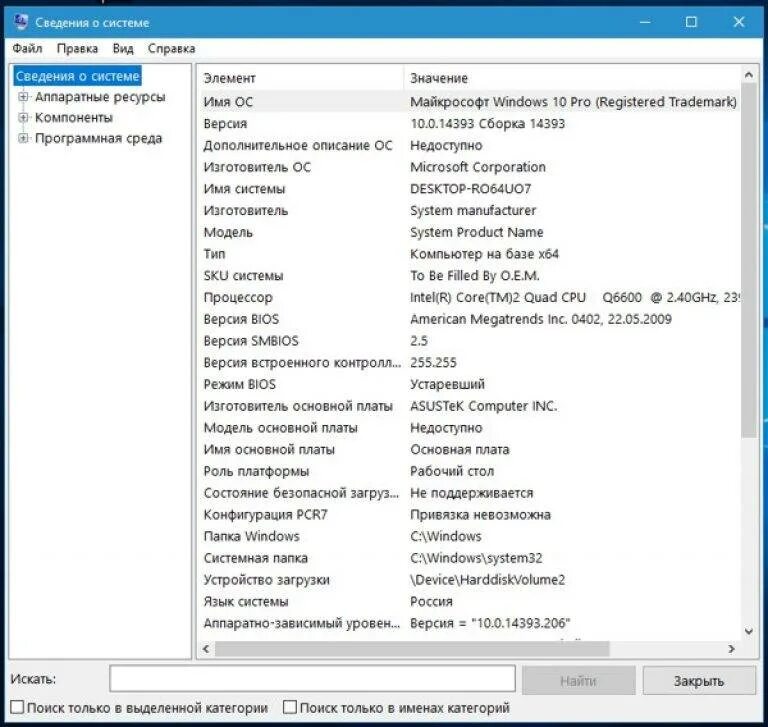The image size is (768, 727).
Task: Select Аппаратные ресурсы tree item label
Action: (100, 97)
